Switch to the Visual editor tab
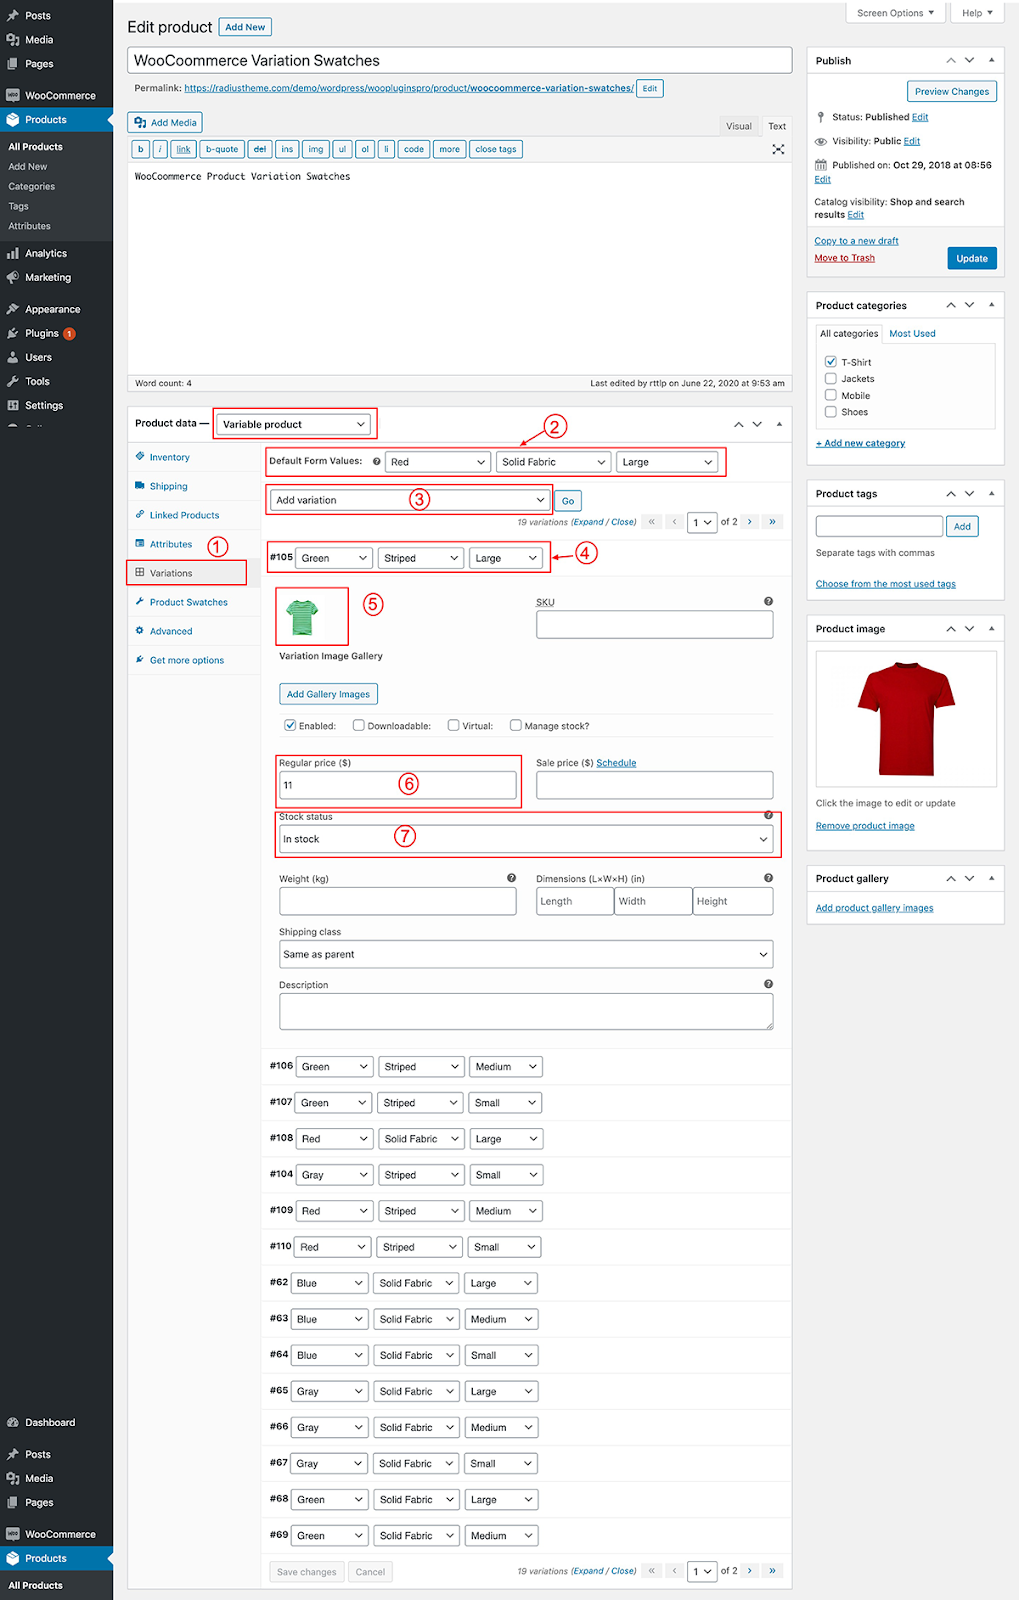 click(x=739, y=126)
